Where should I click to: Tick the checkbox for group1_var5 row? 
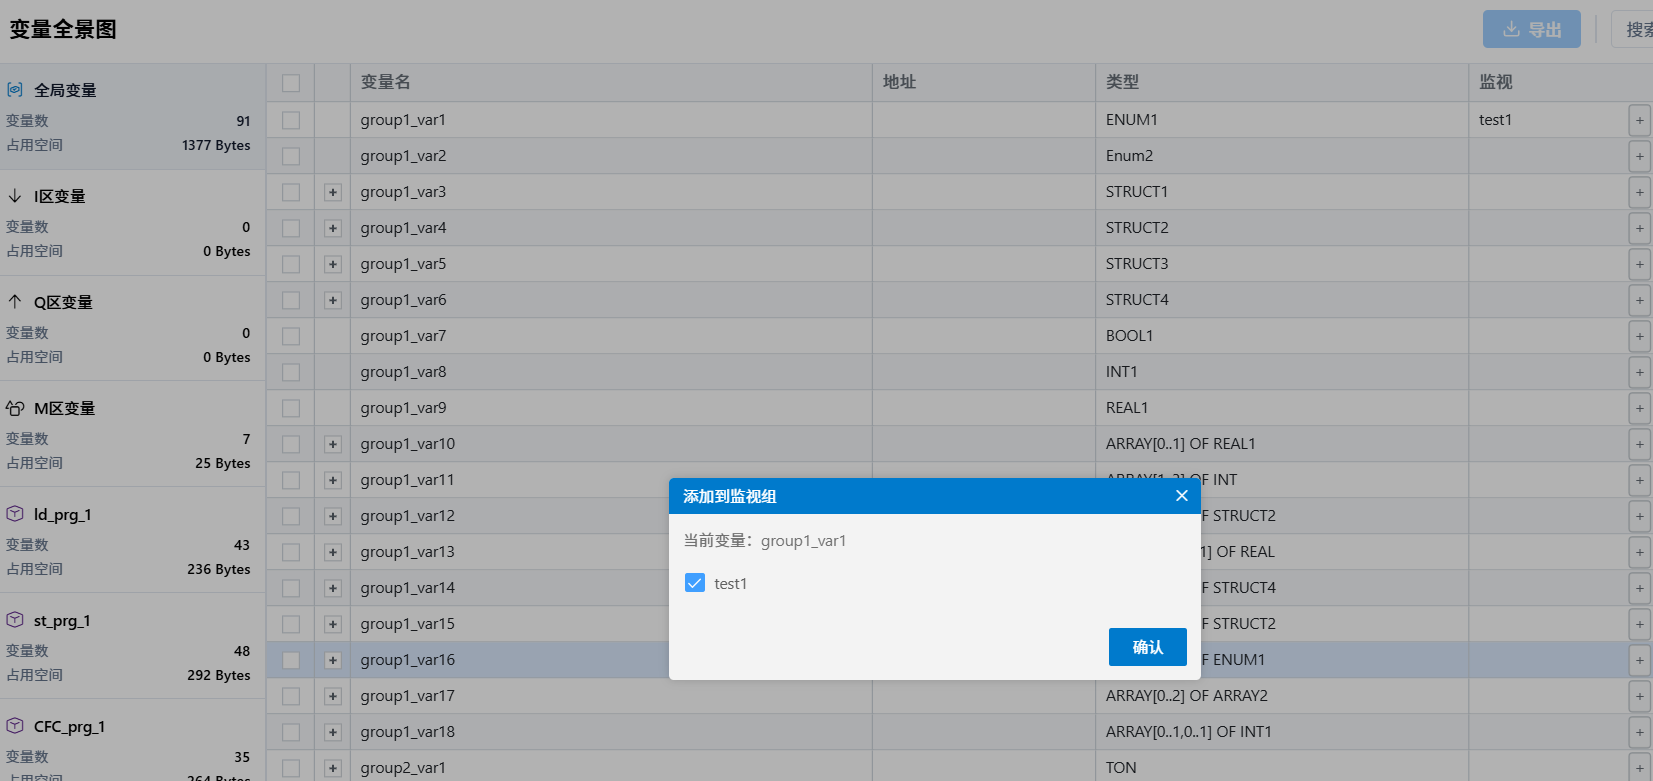(291, 264)
